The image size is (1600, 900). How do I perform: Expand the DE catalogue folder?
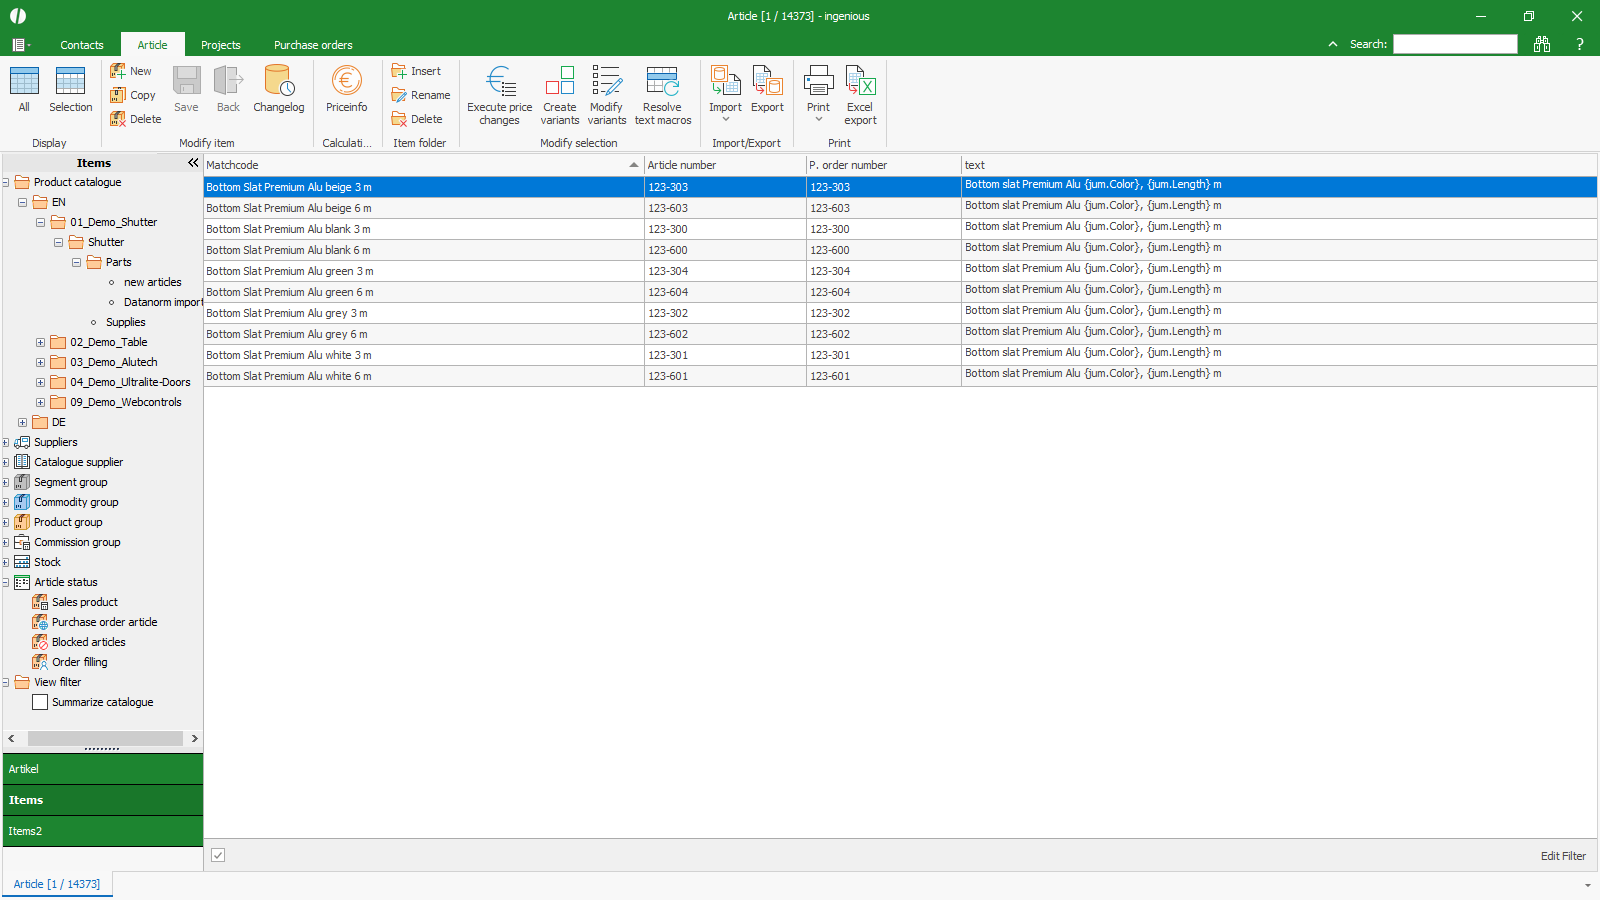[x=22, y=422]
